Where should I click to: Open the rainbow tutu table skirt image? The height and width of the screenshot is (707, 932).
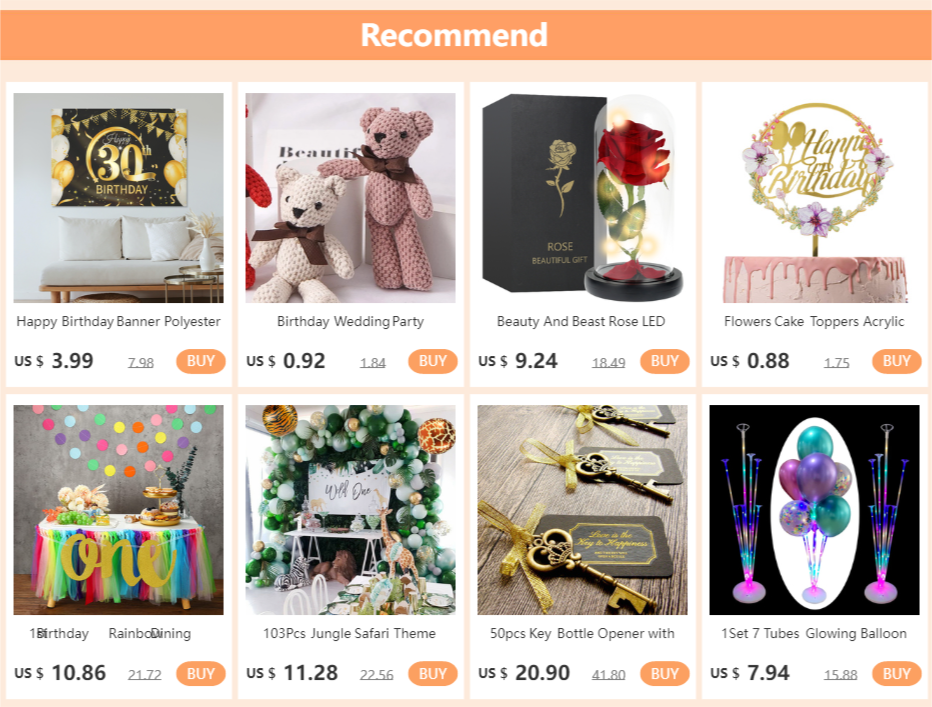point(118,510)
